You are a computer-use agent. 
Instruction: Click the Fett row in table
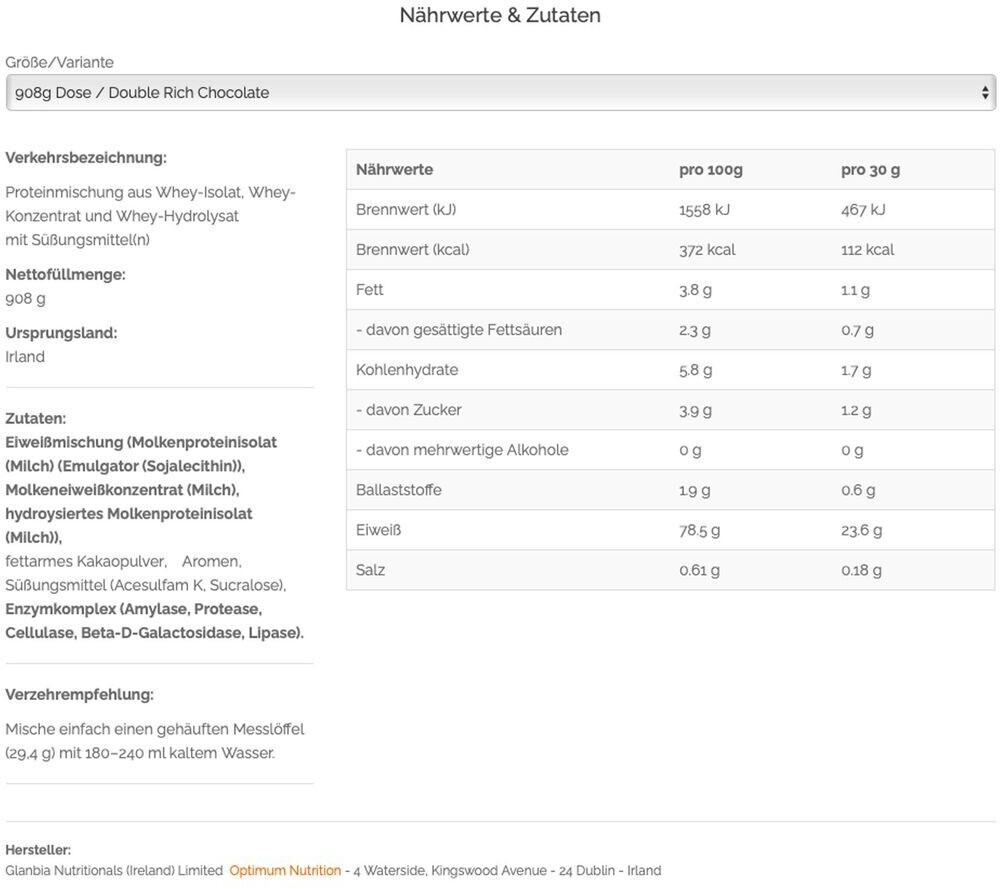coord(670,290)
